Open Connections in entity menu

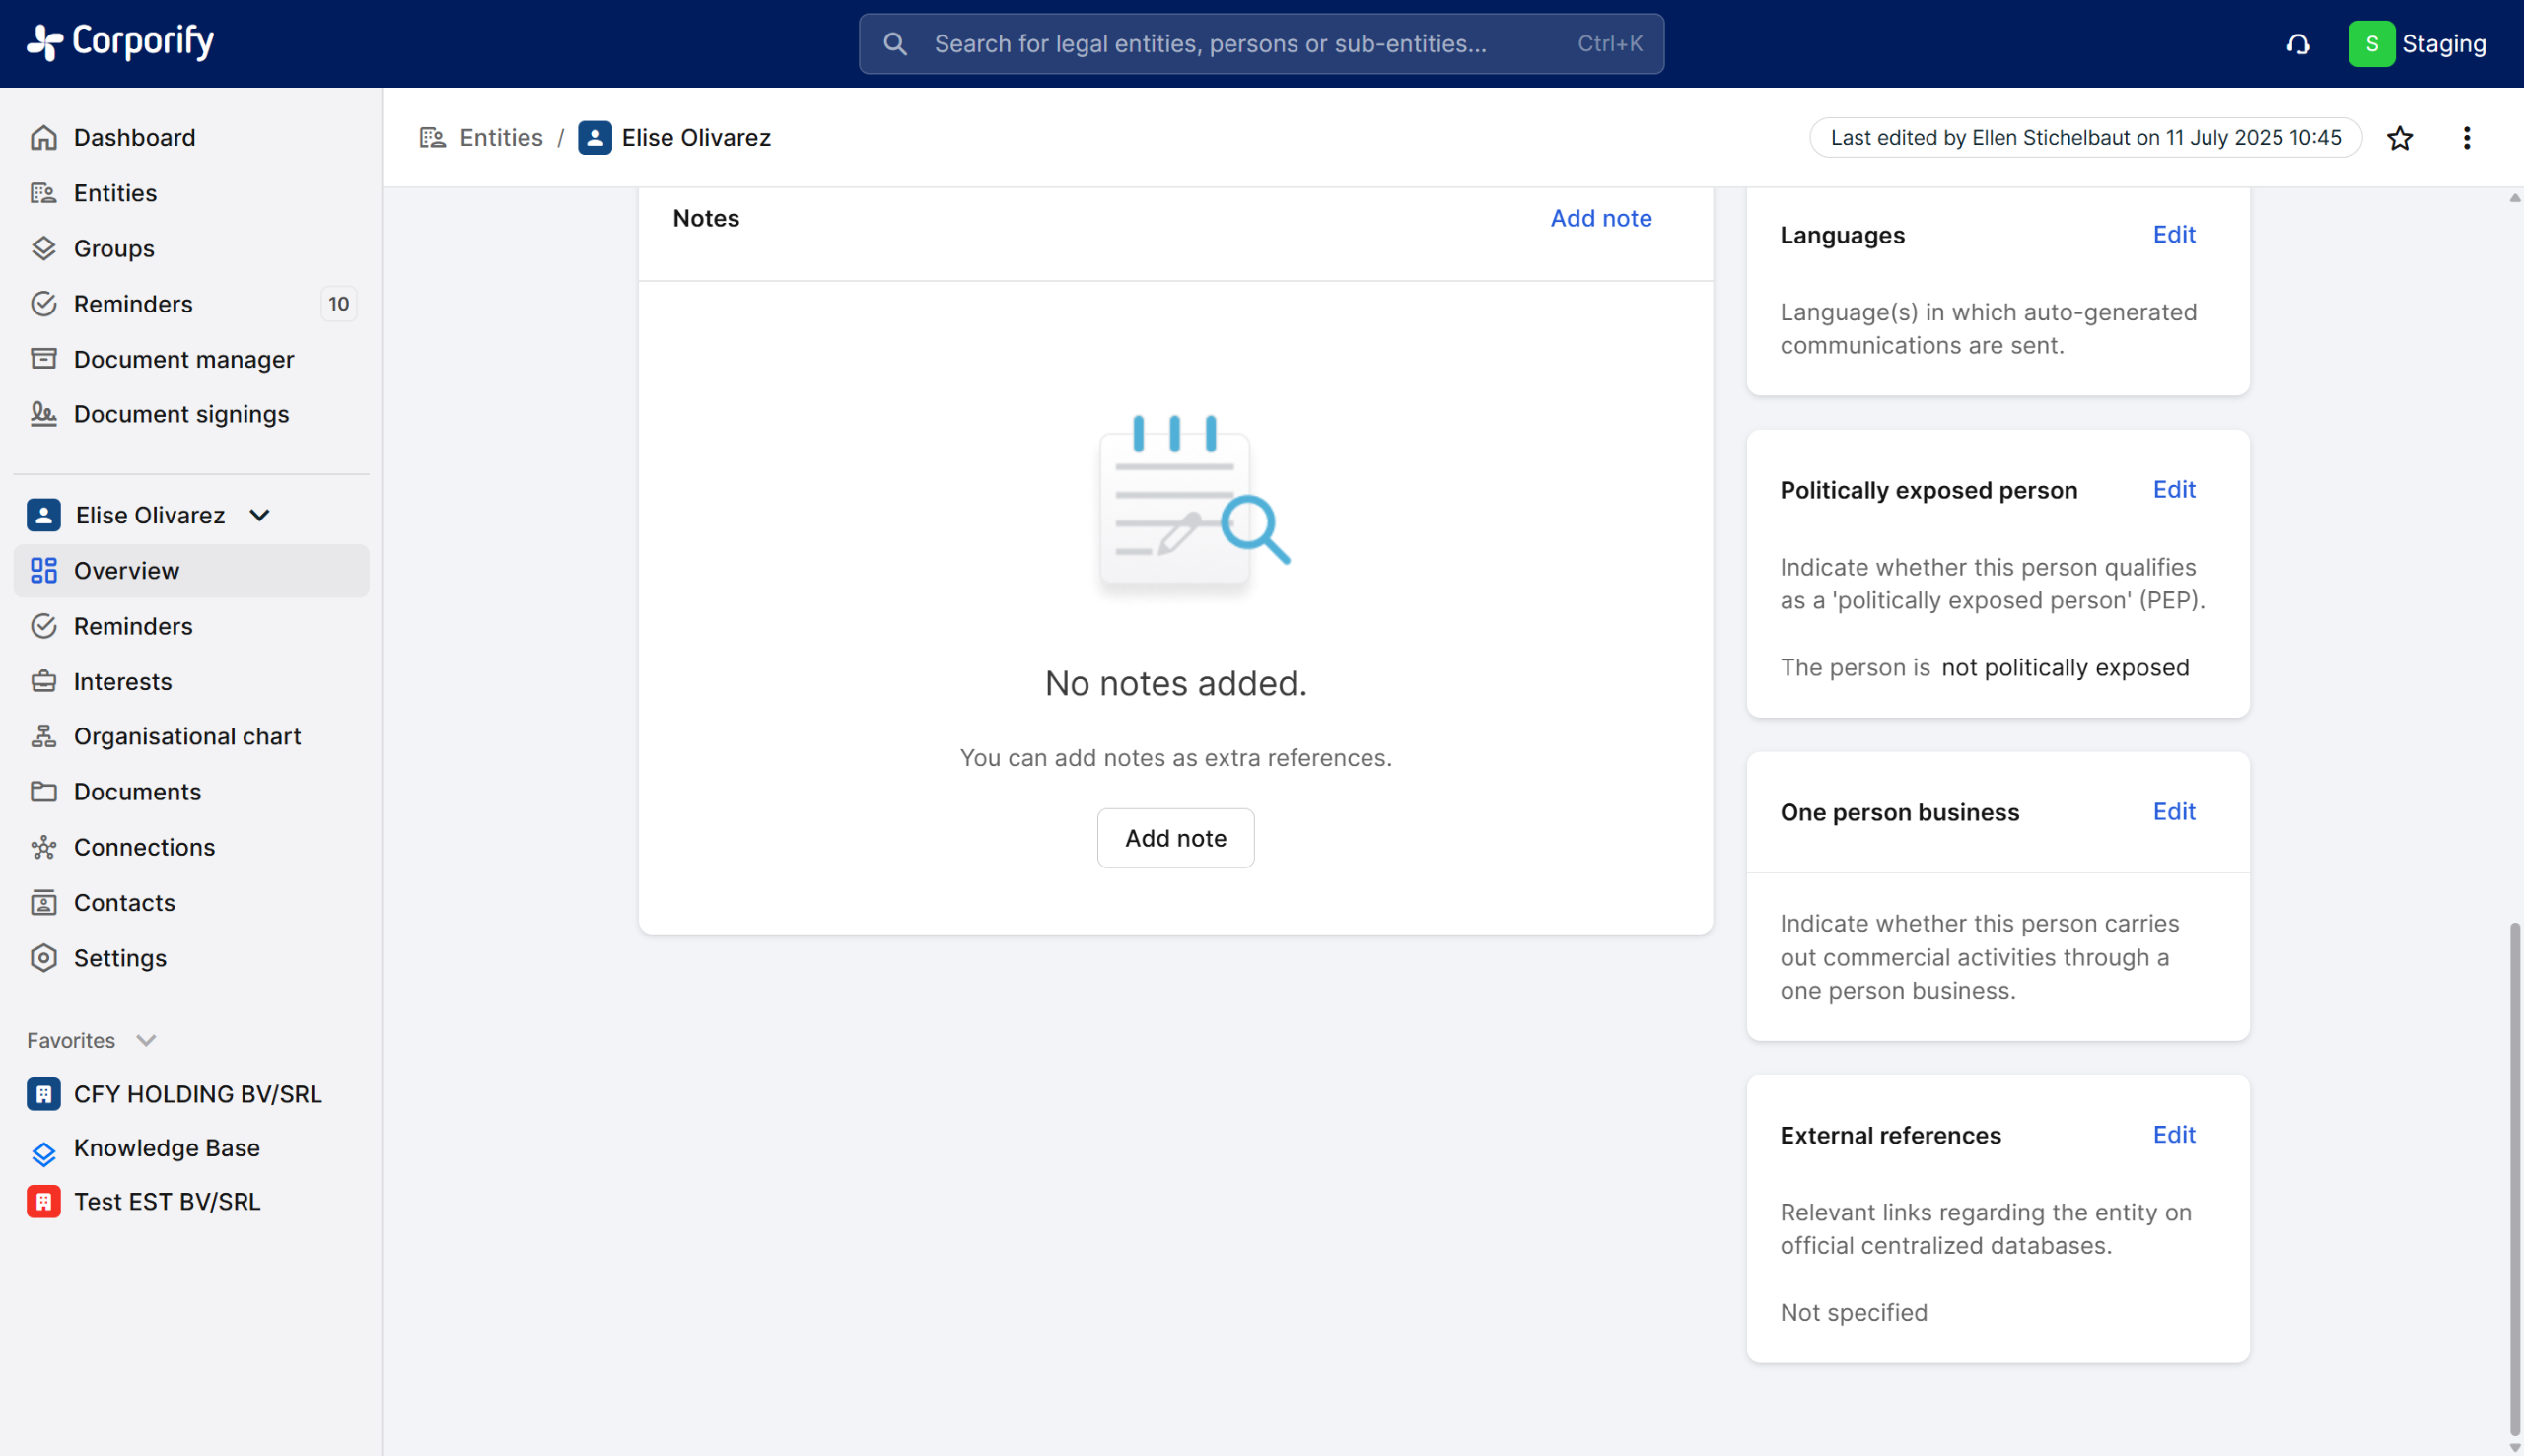tap(144, 847)
